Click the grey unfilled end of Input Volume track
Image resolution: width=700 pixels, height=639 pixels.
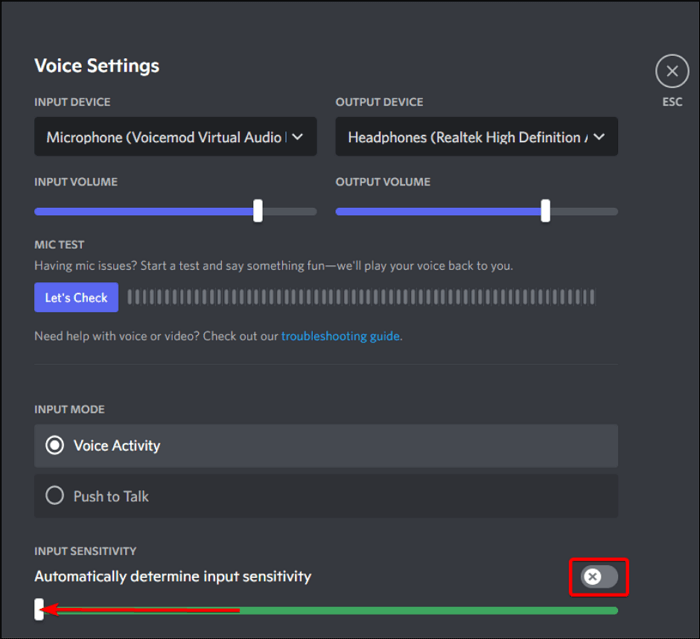click(x=292, y=212)
